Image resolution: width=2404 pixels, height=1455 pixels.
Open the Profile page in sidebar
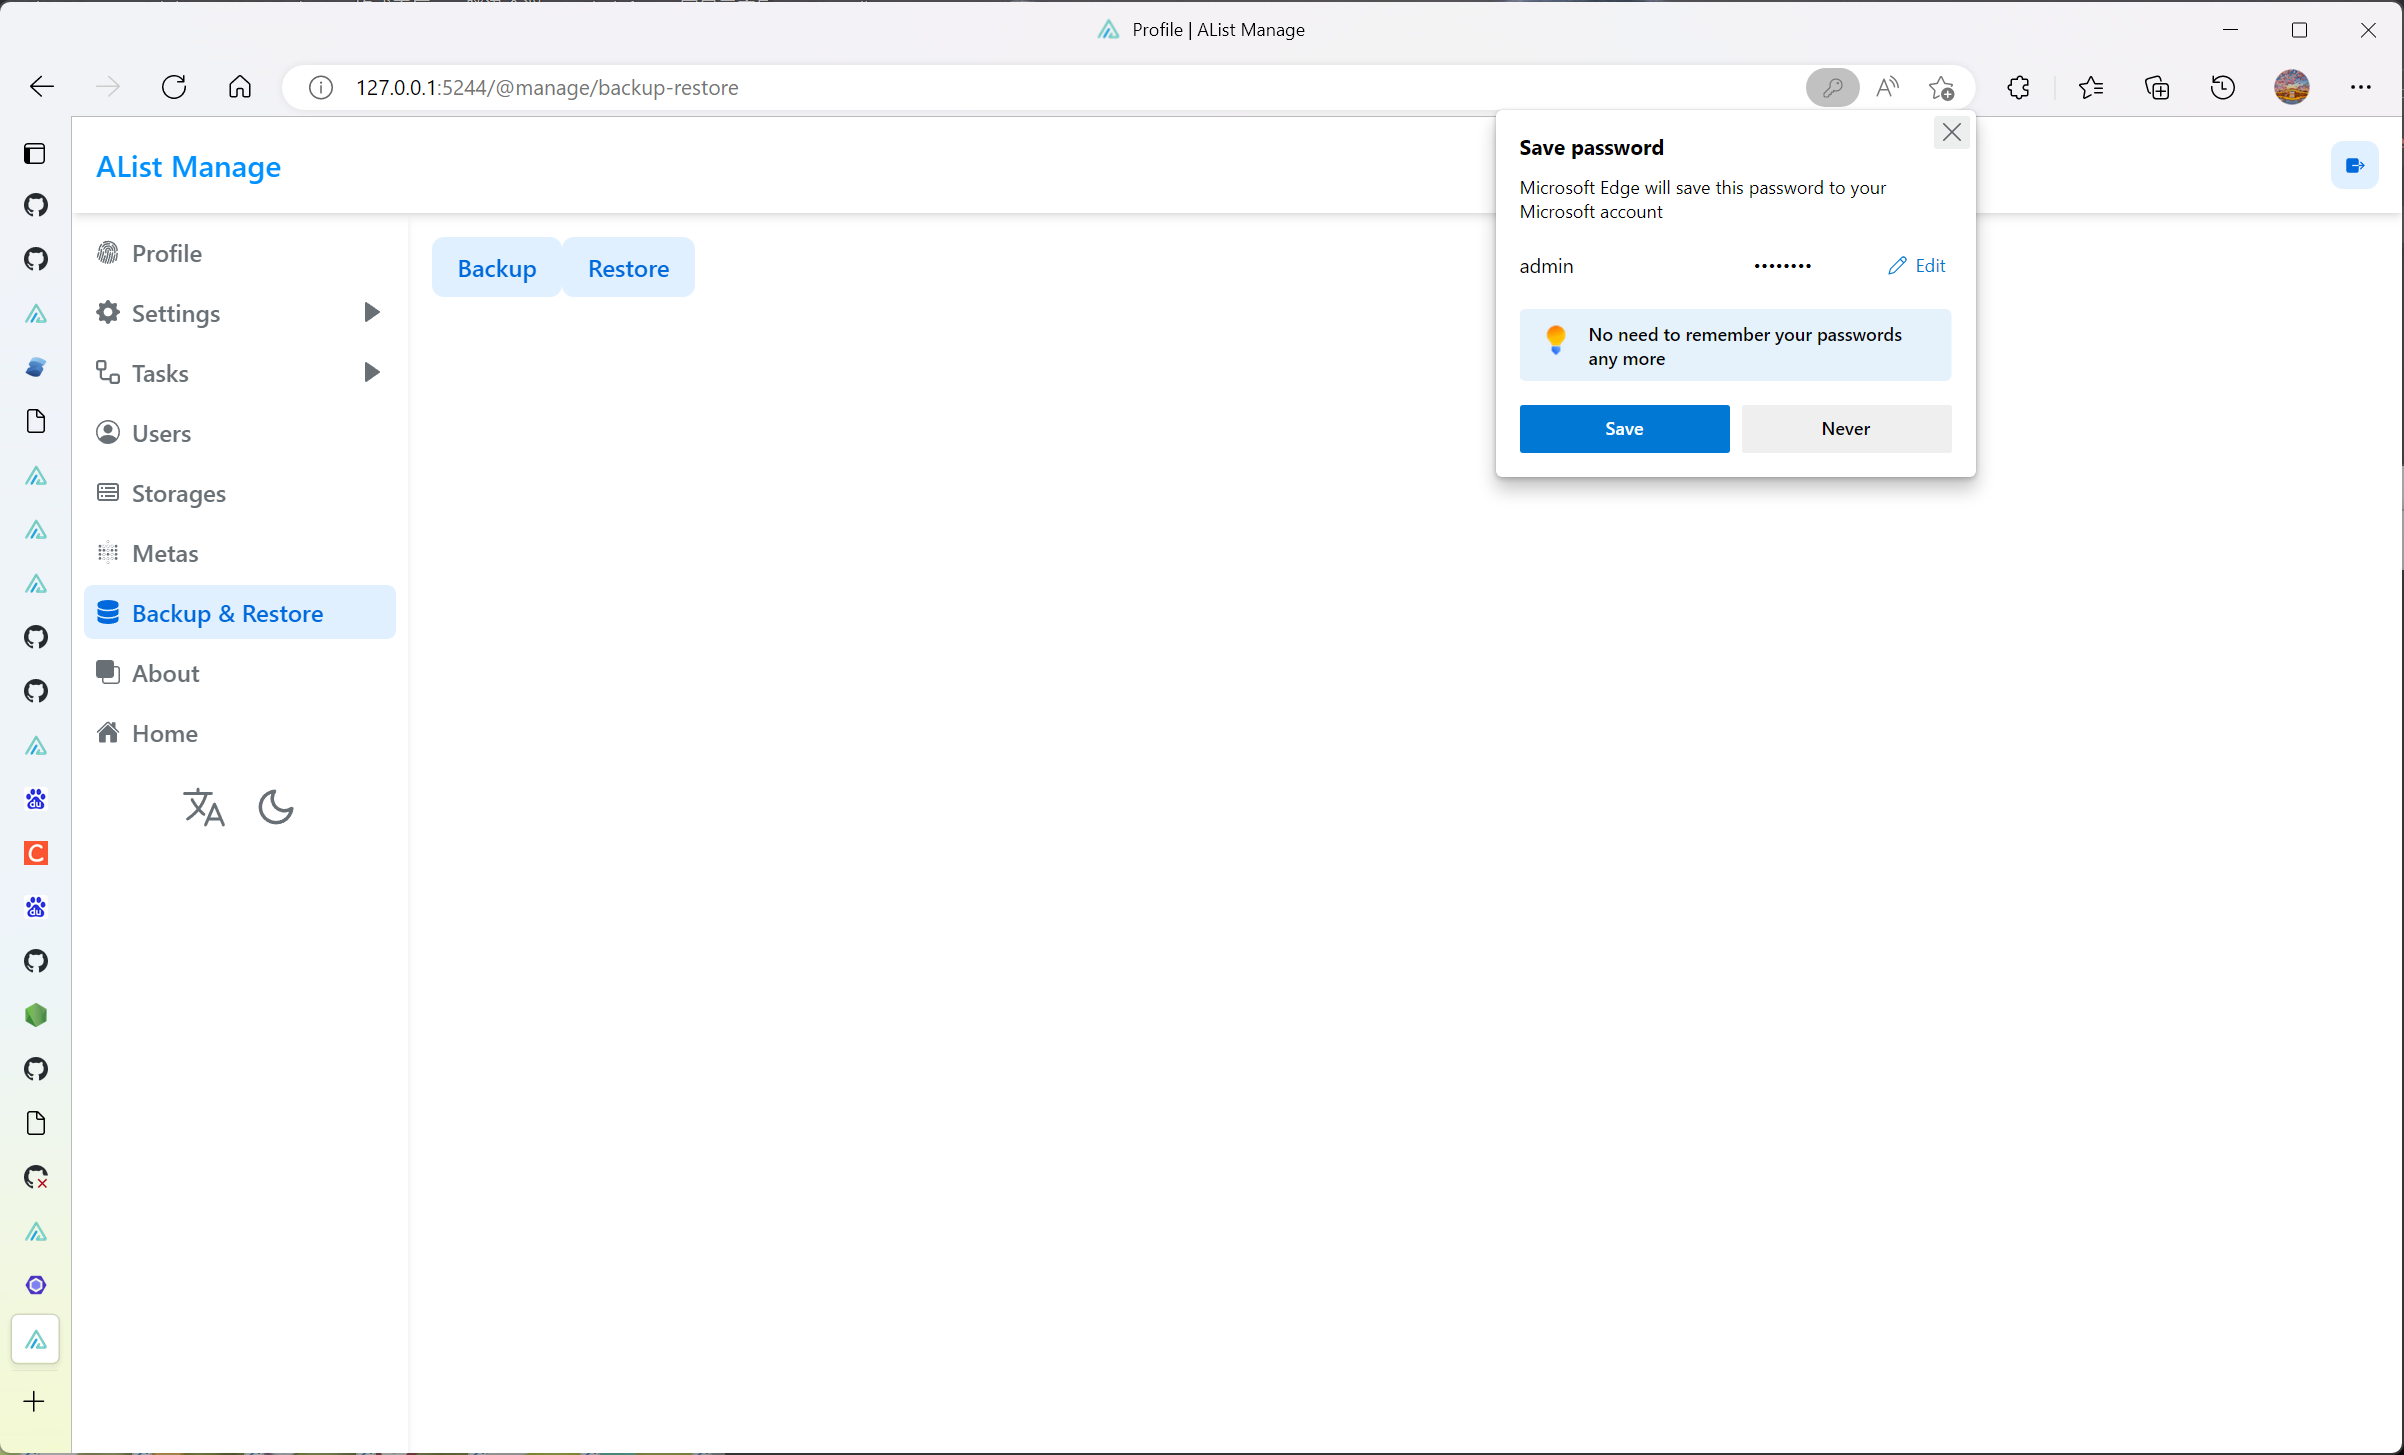tap(240, 253)
